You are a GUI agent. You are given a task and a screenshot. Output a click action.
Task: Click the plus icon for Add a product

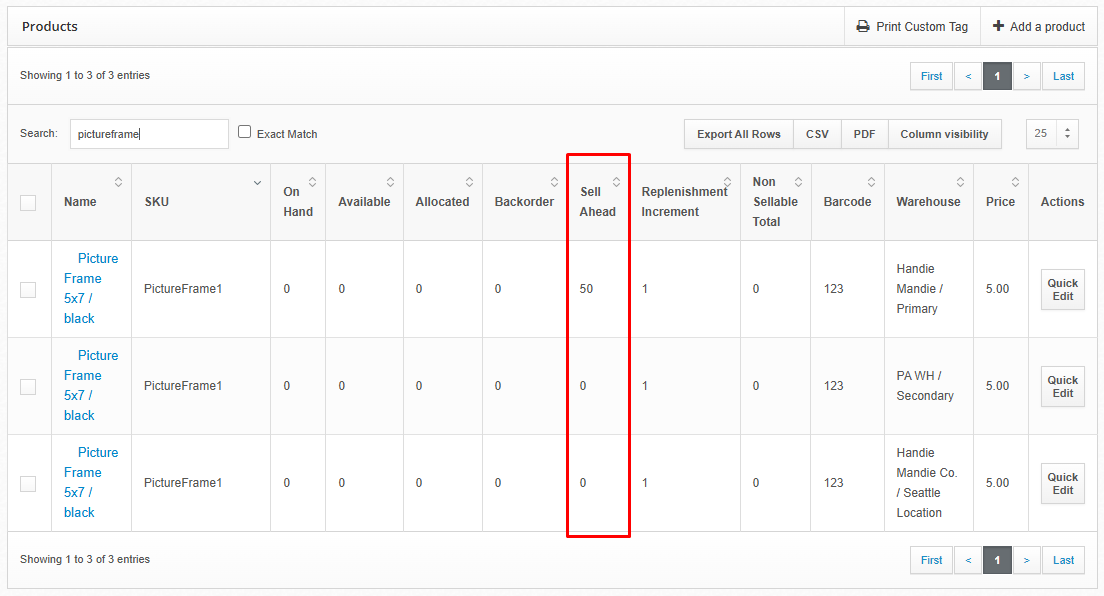coord(998,27)
